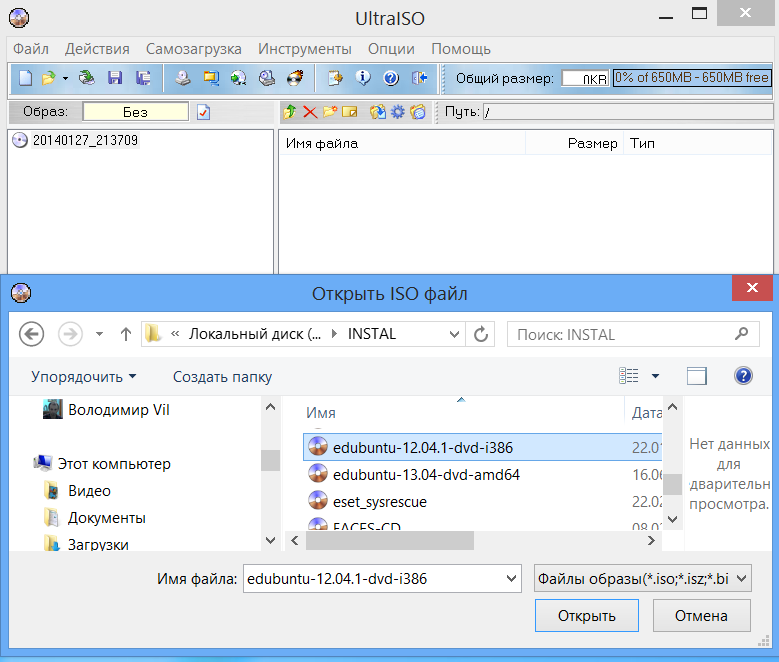Expand the view options dropdown arrow
Image resolution: width=779 pixels, height=662 pixels.
click(x=655, y=376)
